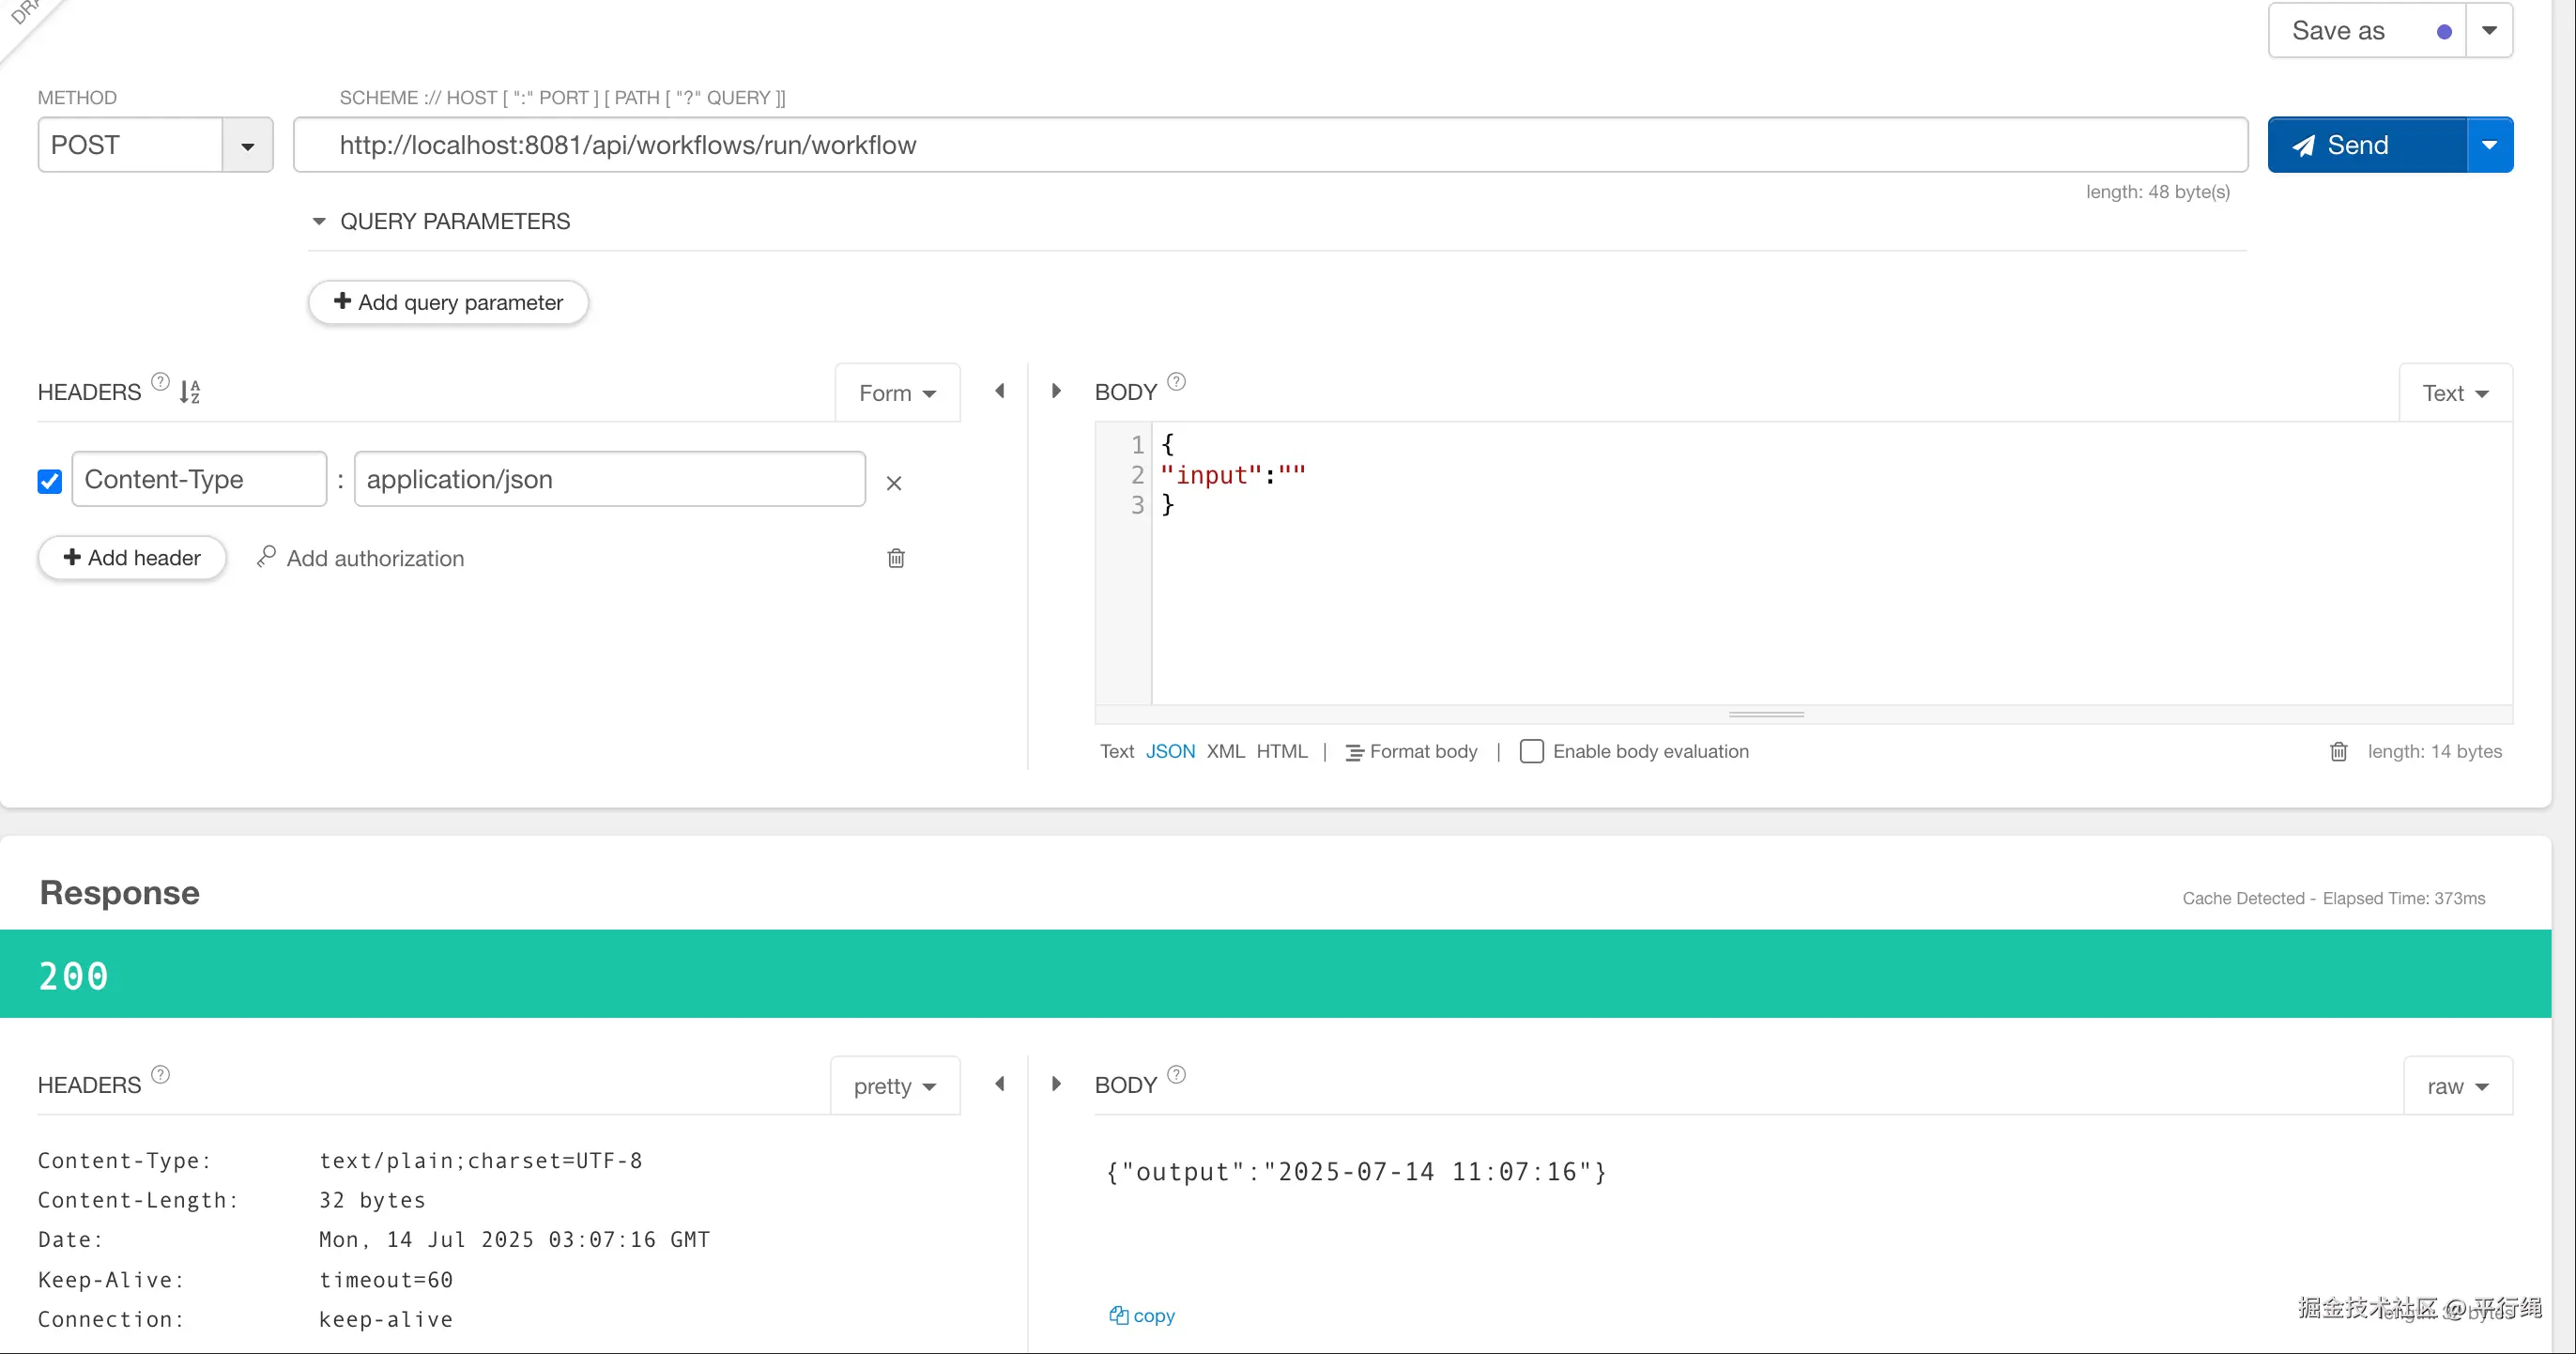Click Add query parameter button
This screenshot has height=1354, width=2576.
[448, 302]
